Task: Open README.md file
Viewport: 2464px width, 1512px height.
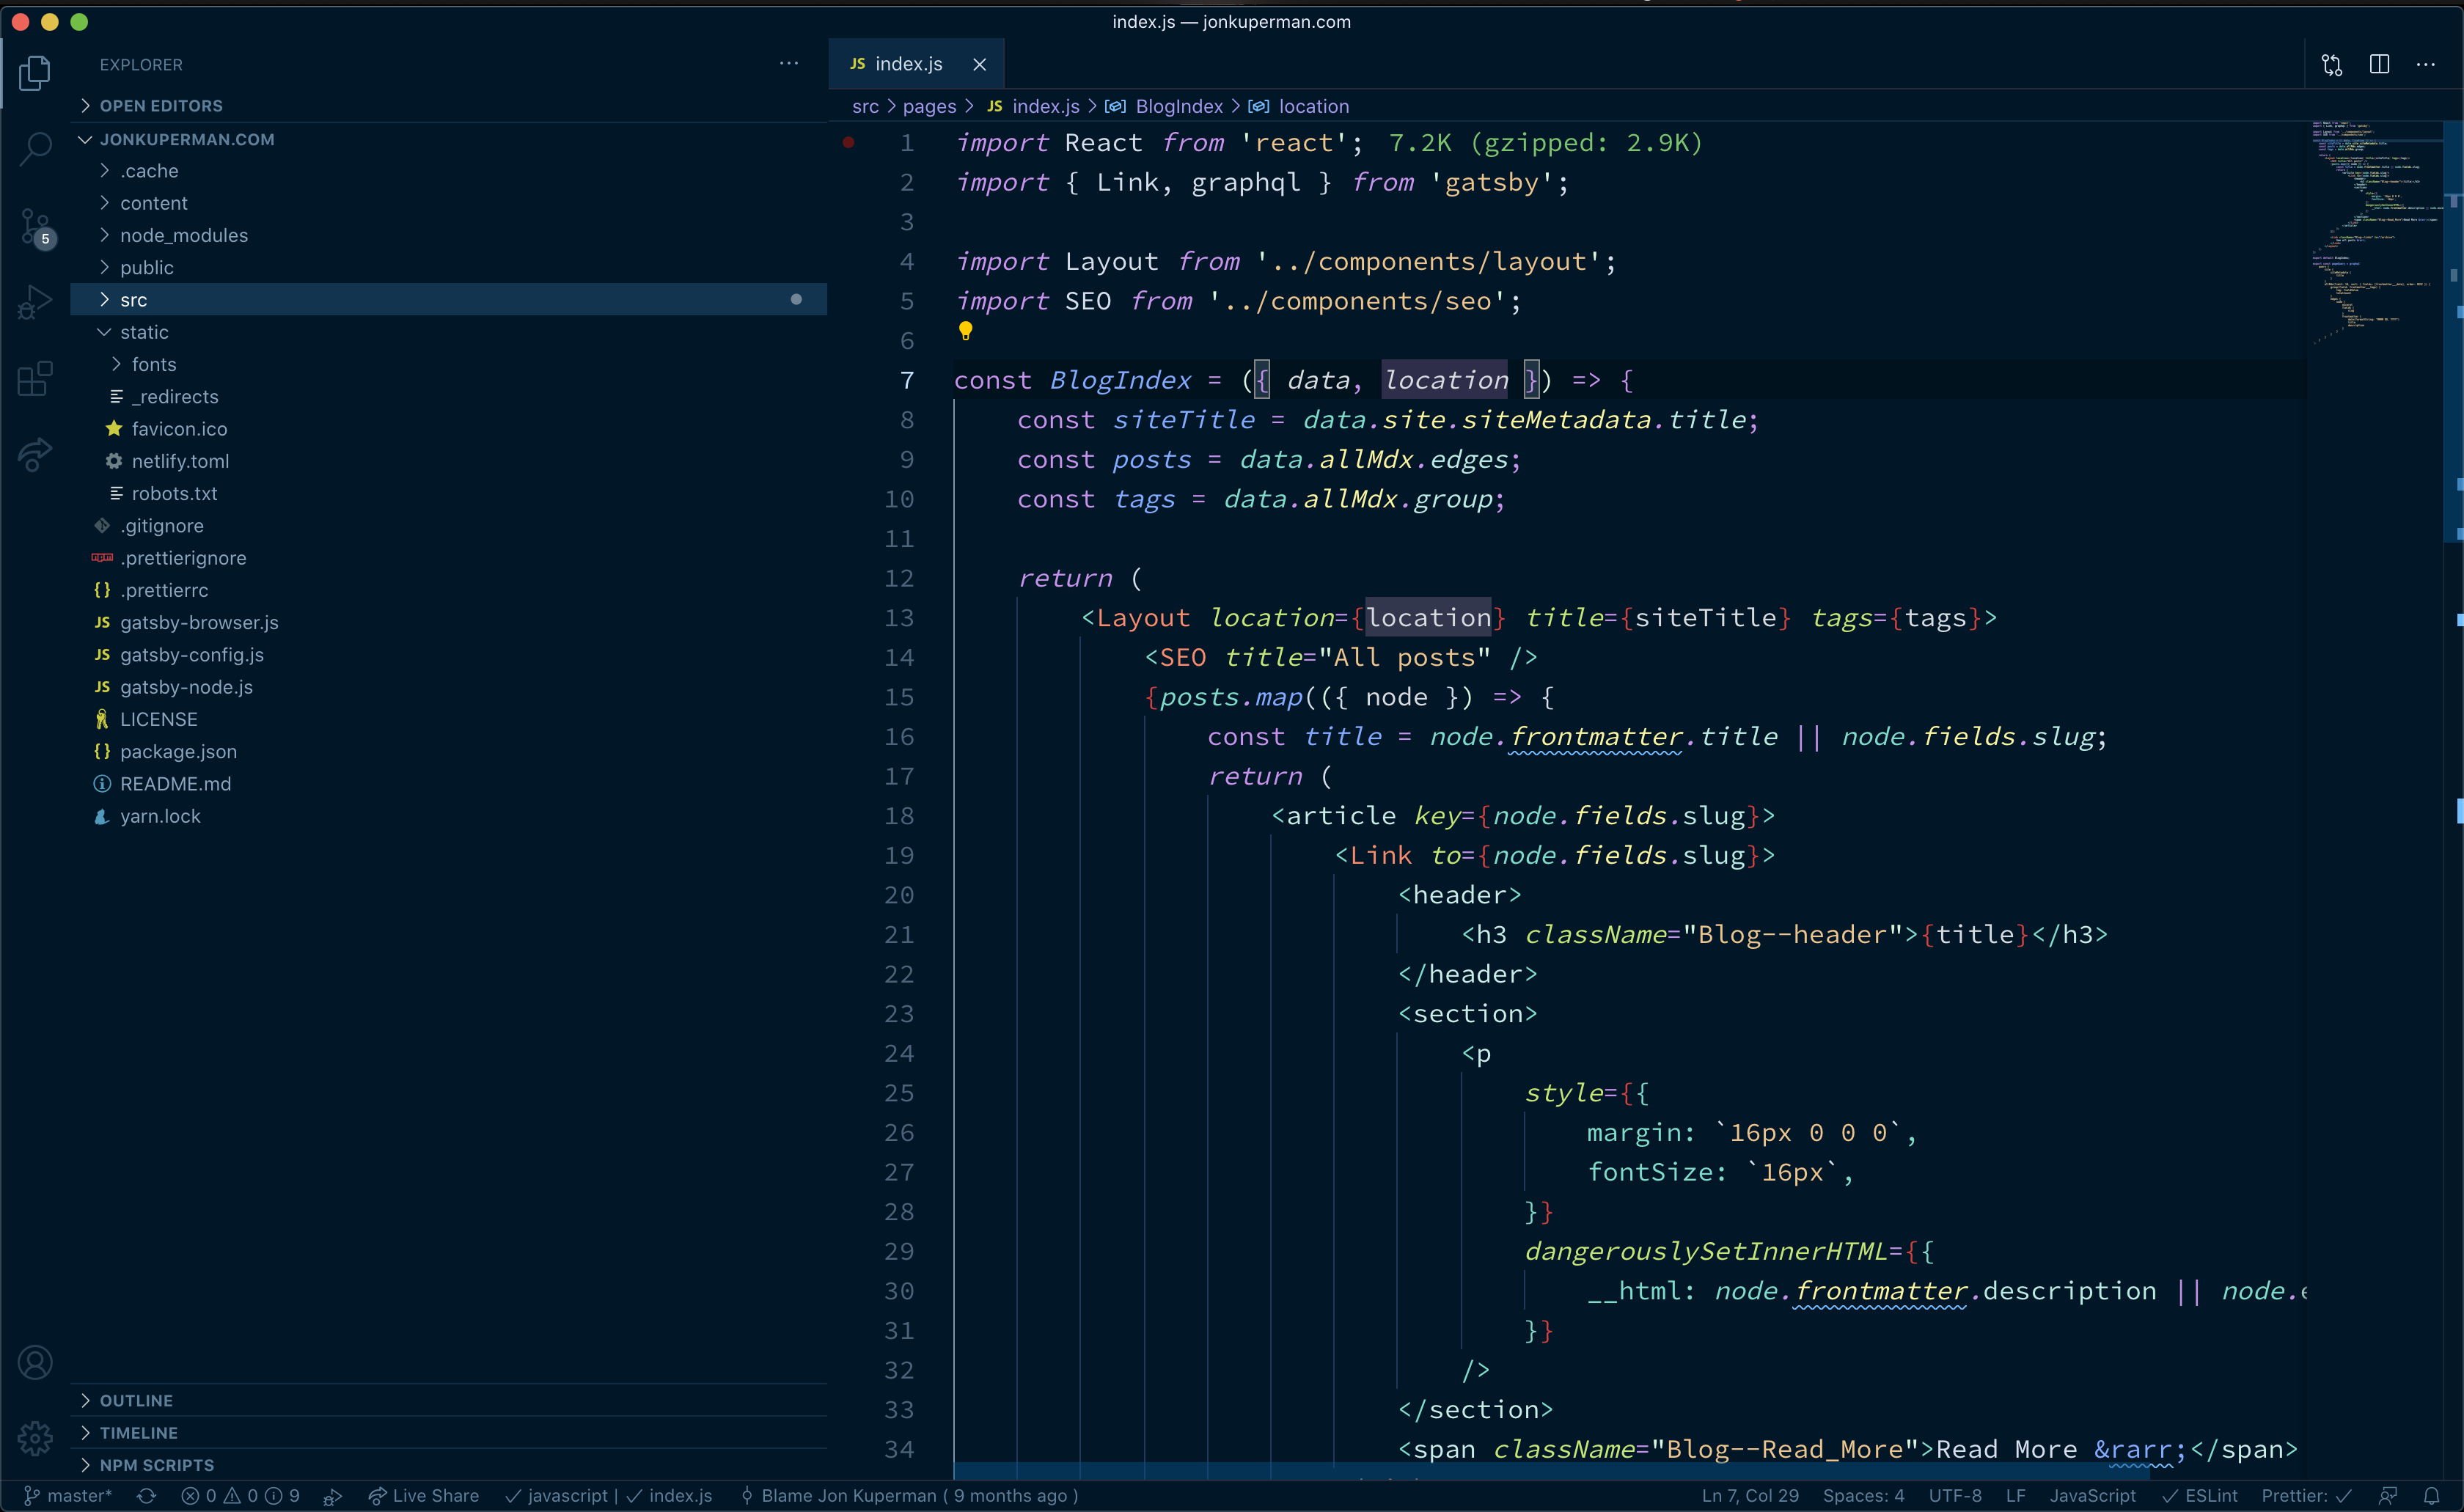Action: 448,783
